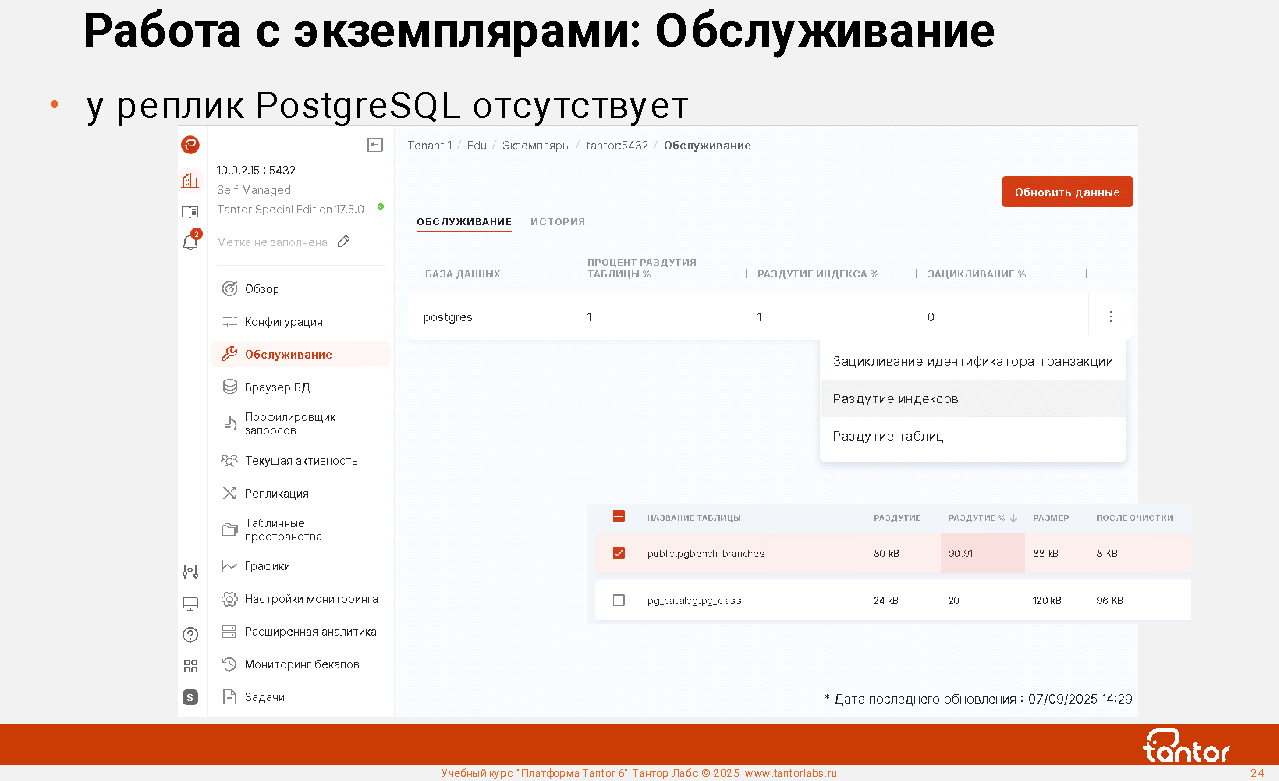Image resolution: width=1279 pixels, height=781 pixels.
Task: Uncheck the public.pgbench_branches row checkbox
Action: 618,553
